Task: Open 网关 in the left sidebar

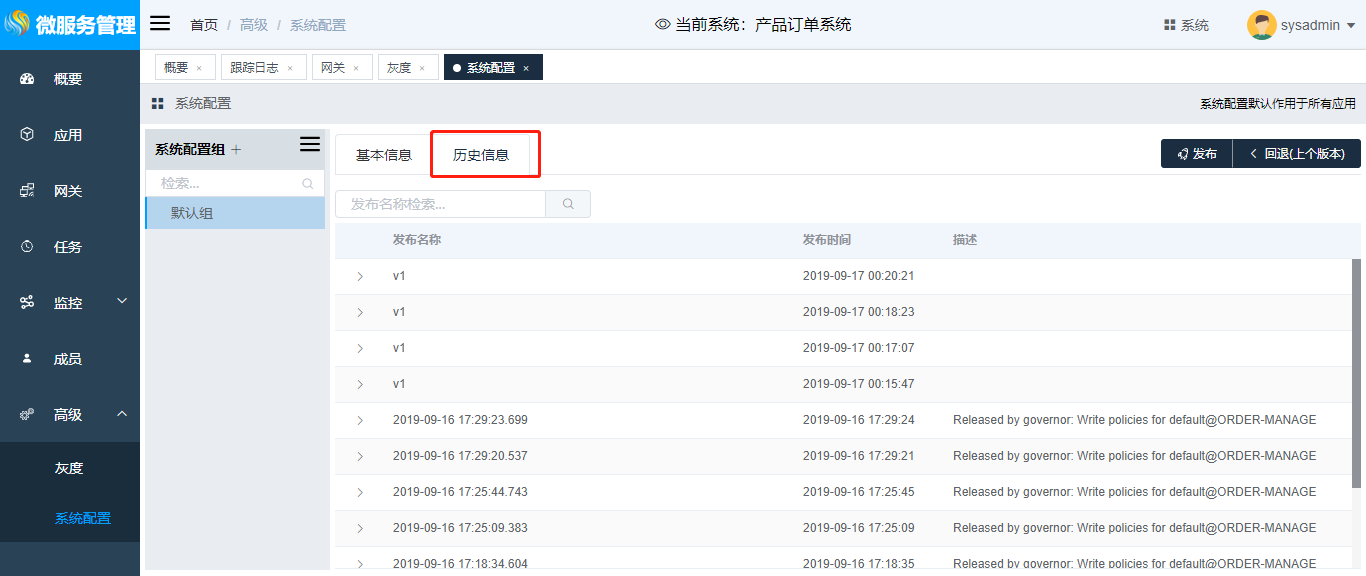Action: pyautogui.click(x=68, y=191)
